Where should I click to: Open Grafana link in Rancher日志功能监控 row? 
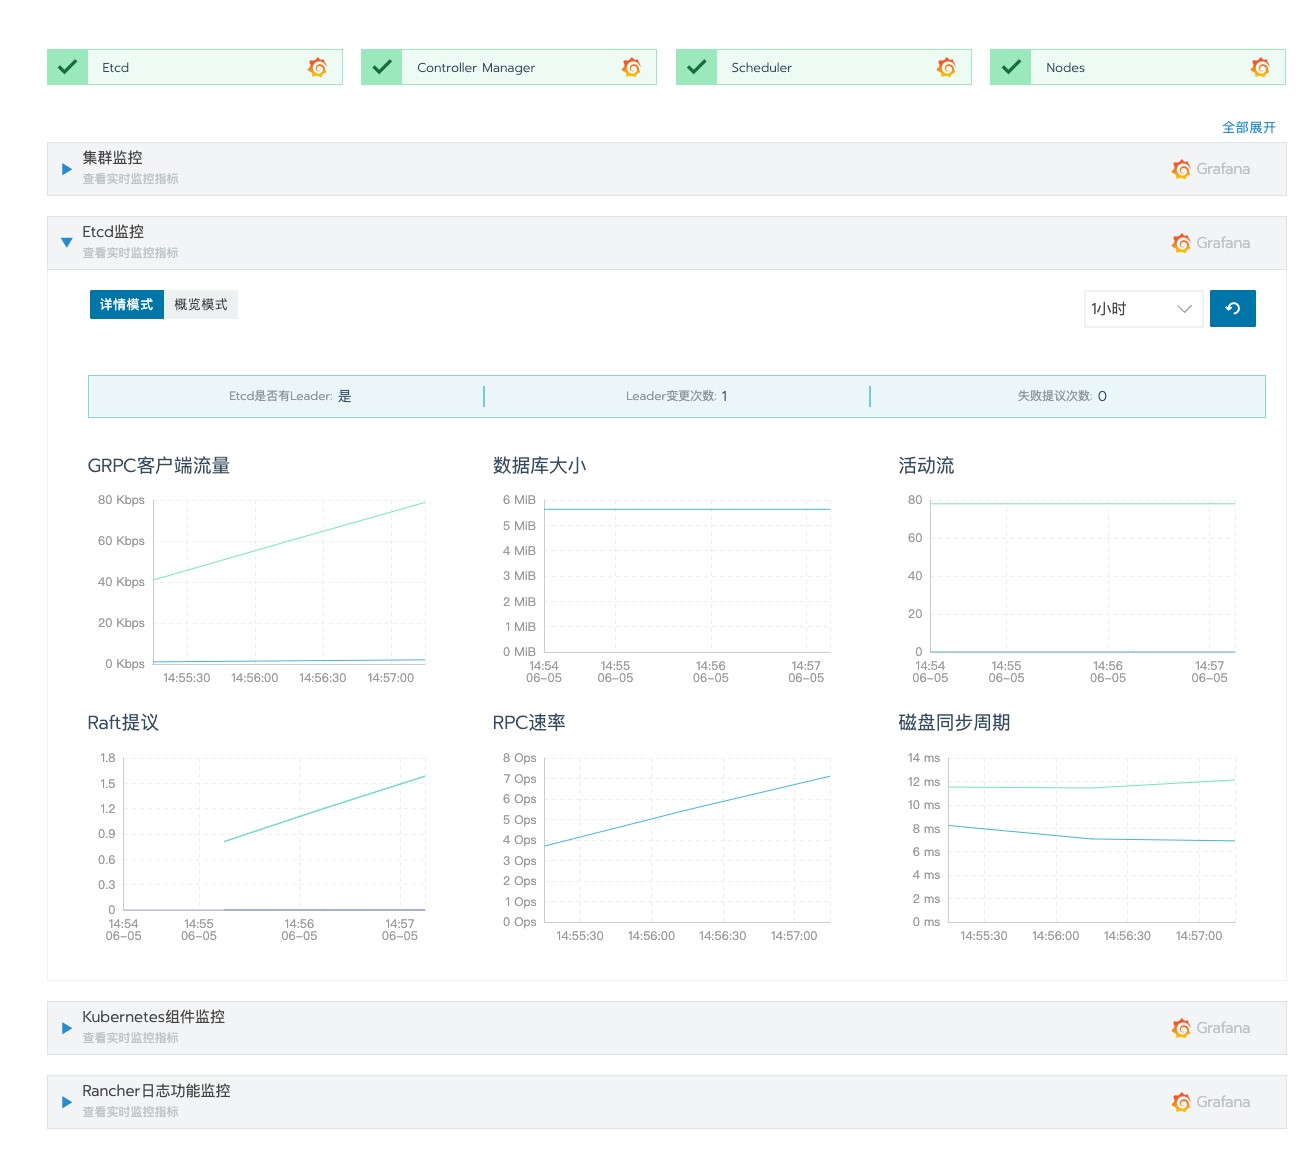tap(1211, 1102)
